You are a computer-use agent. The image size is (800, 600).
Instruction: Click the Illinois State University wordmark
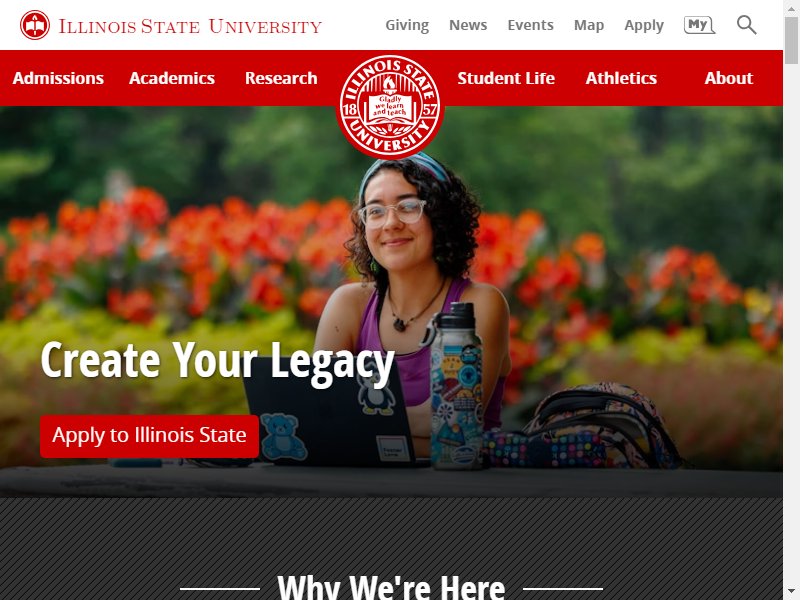coord(190,26)
